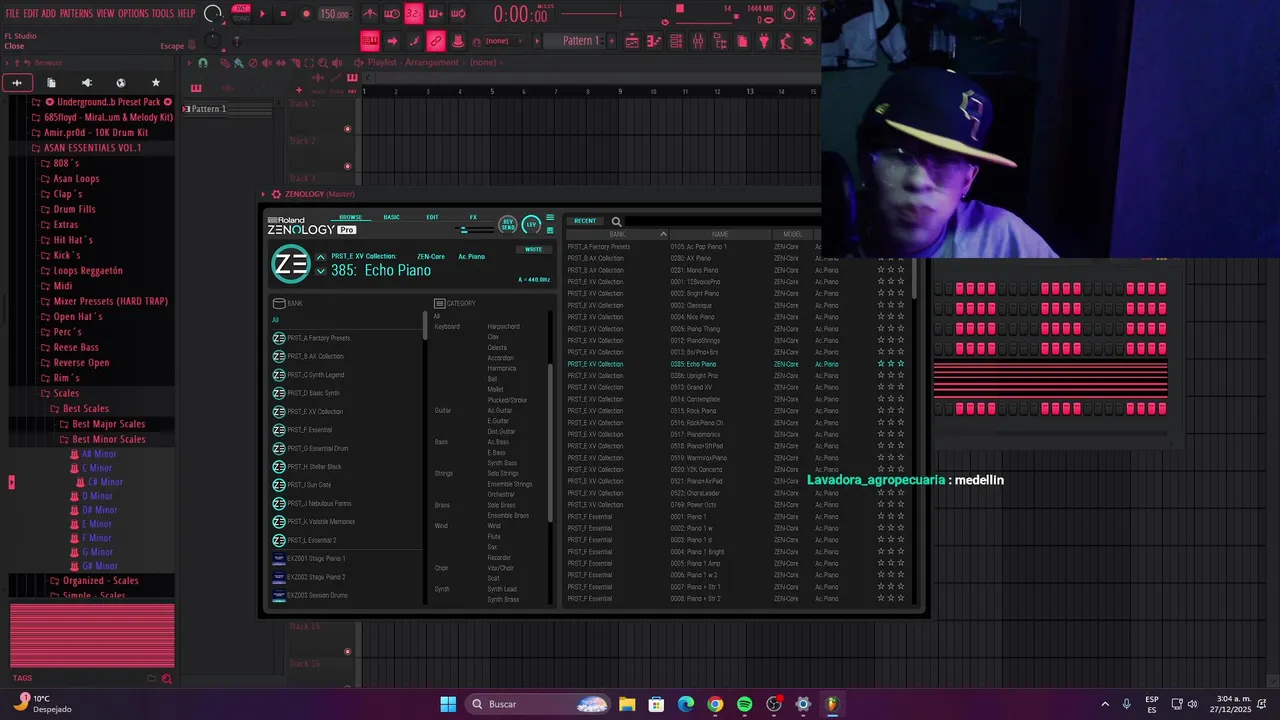Viewport: 1280px width, 720px height.
Task: Switch to Zenology BASIC tab
Action: [391, 217]
